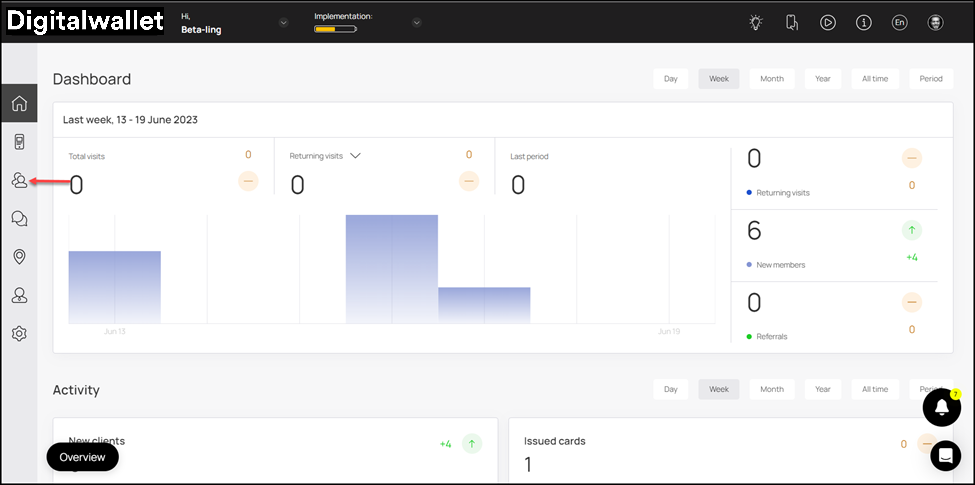Click the Overview button
Image resolution: width=975 pixels, height=485 pixels.
(x=82, y=457)
